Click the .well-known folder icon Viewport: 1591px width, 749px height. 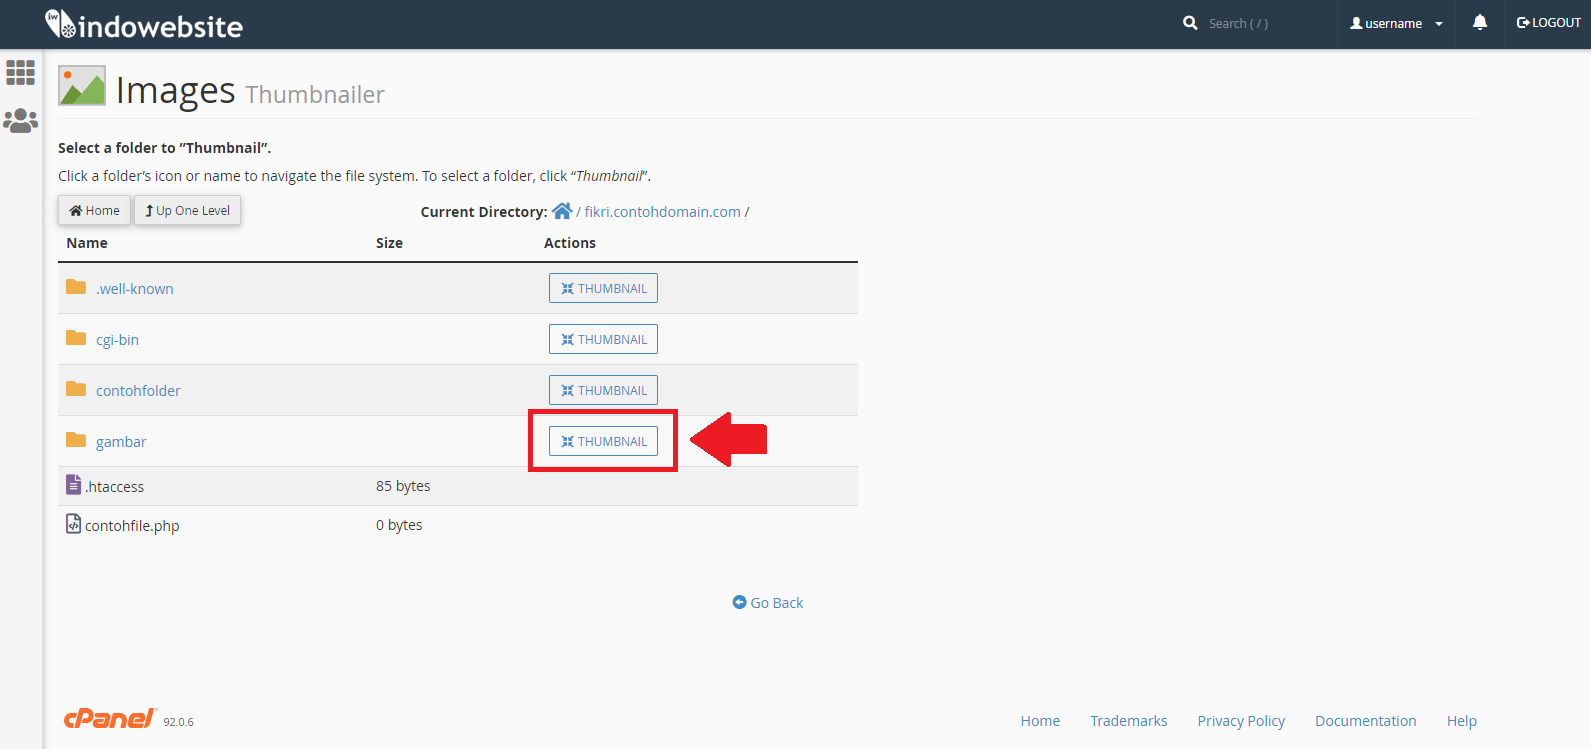pyautogui.click(x=76, y=287)
